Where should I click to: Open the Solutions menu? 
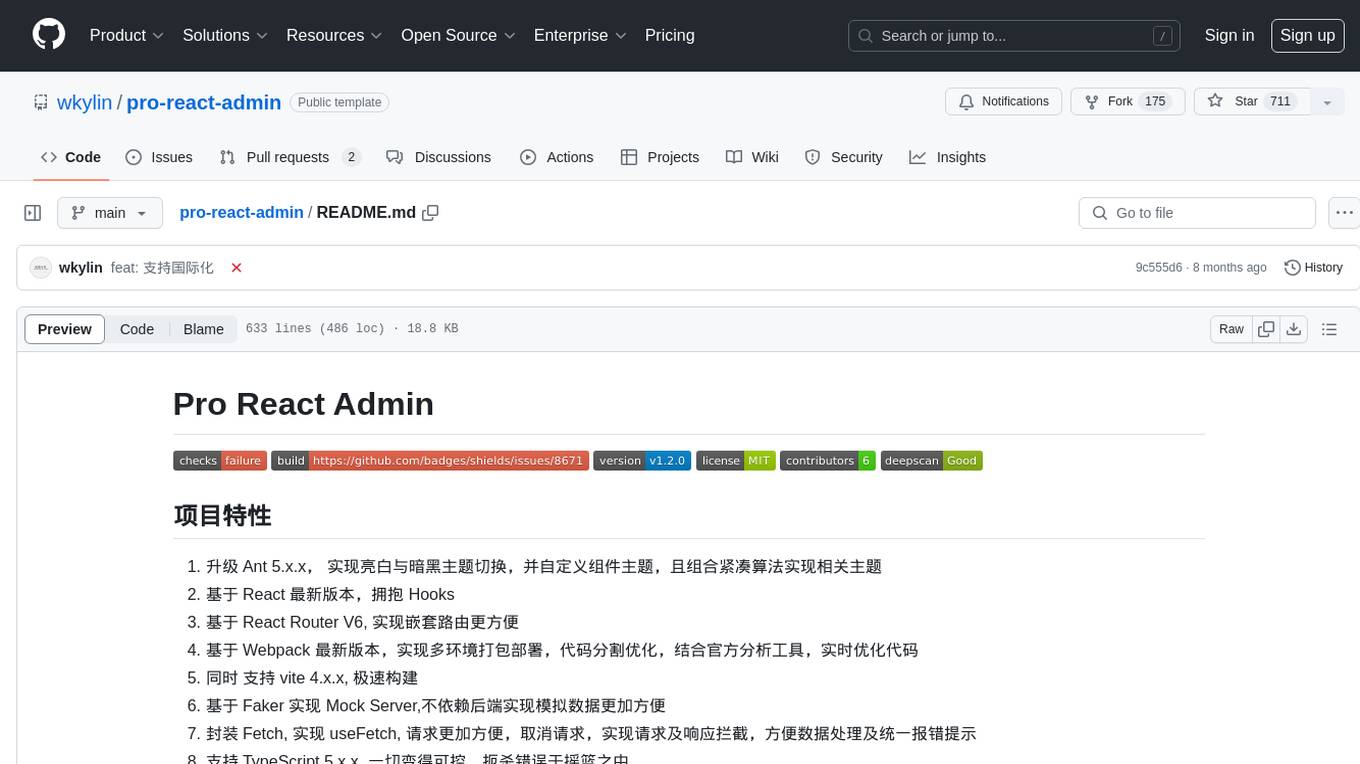pos(225,35)
